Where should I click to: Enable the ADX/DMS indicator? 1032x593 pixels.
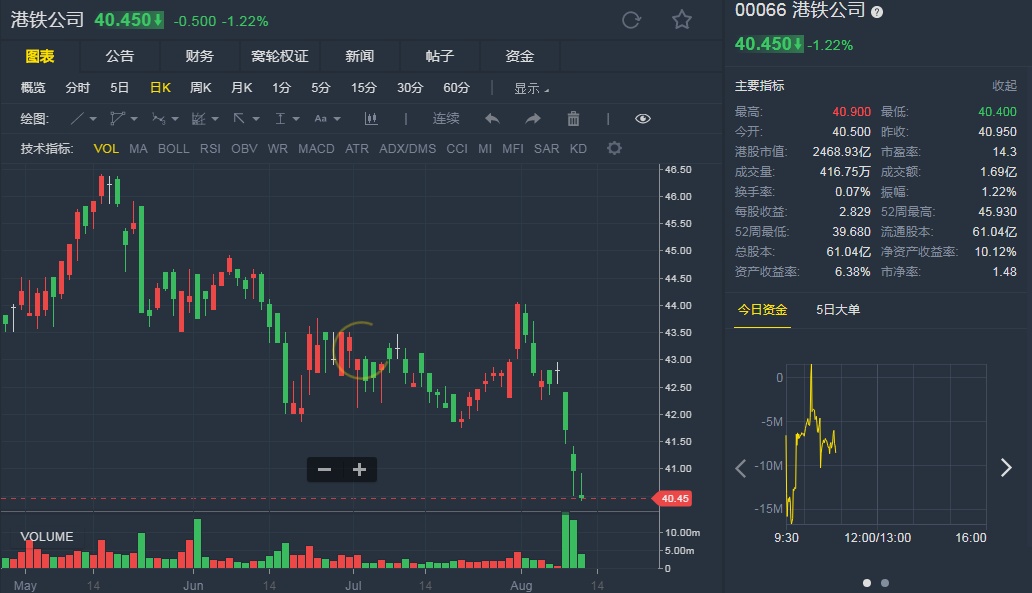click(x=407, y=149)
